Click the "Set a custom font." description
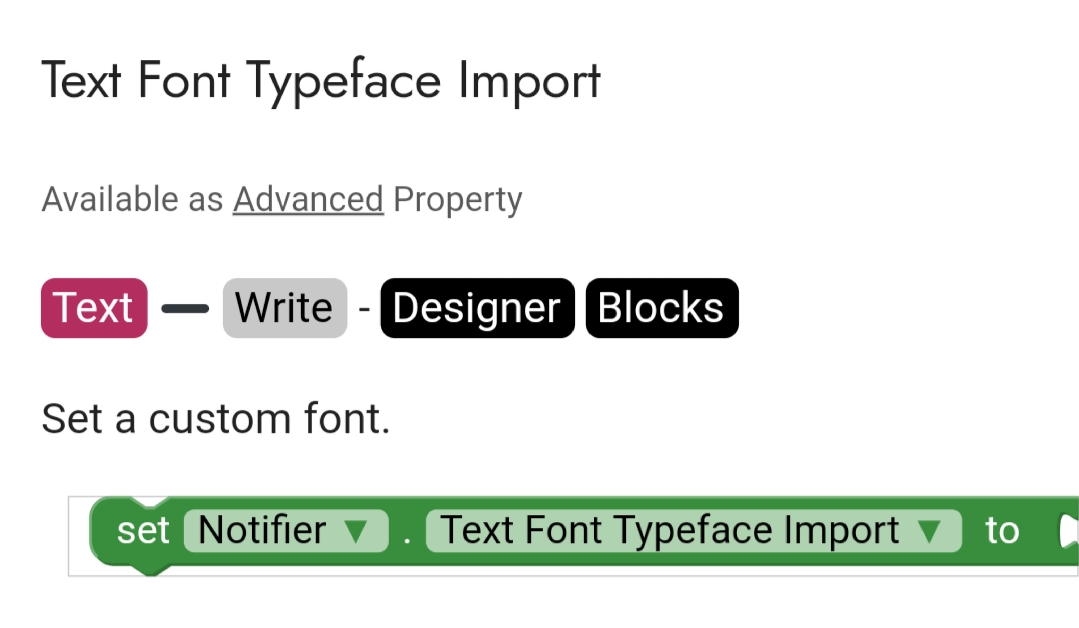The width and height of the screenshot is (1079, 628). coord(216,418)
